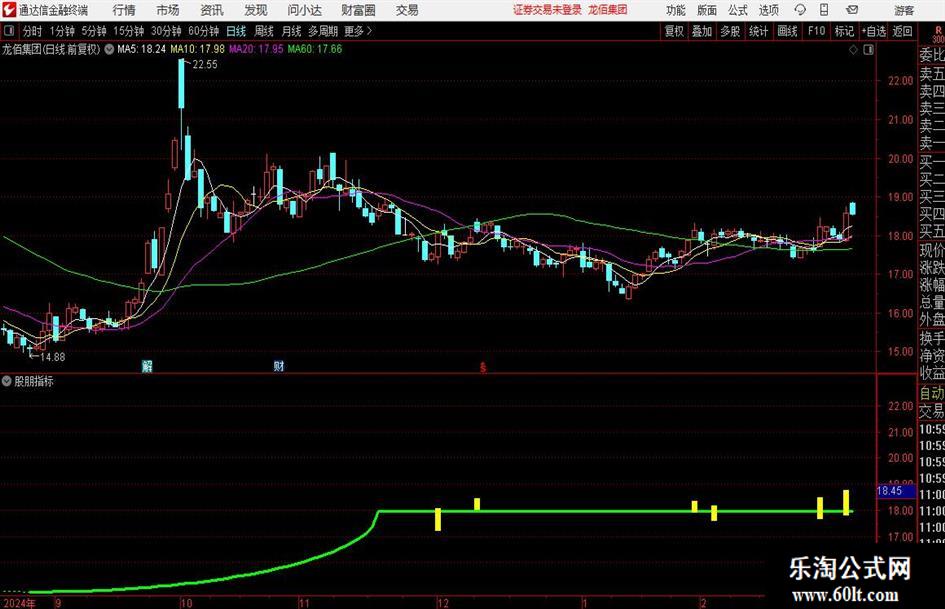Image resolution: width=945 pixels, height=609 pixels.
Task: Open the 交易 menu
Action: pyautogui.click(x=407, y=10)
